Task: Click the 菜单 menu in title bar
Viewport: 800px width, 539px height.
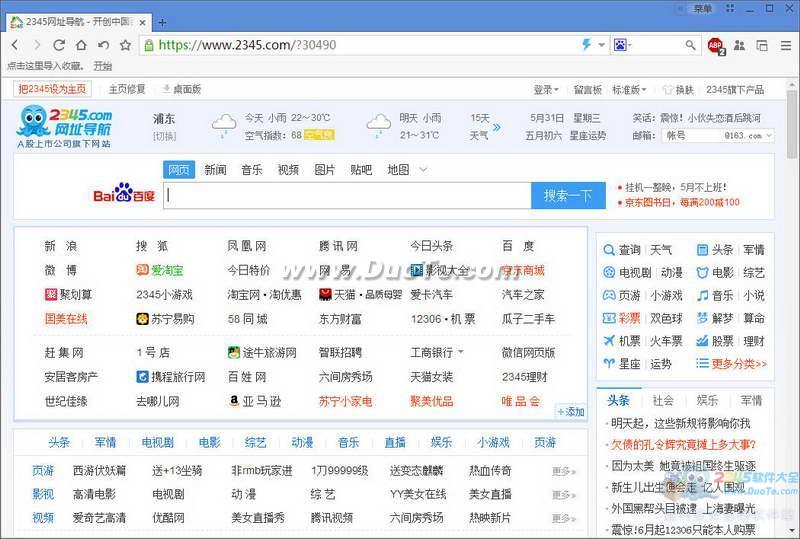Action: (x=703, y=8)
